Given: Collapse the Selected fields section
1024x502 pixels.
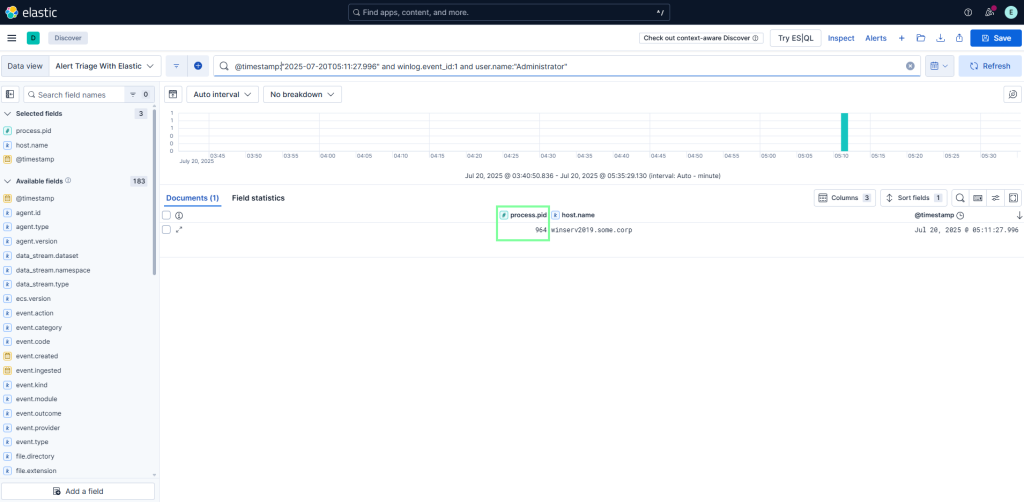Looking at the screenshot, I should tap(9, 114).
